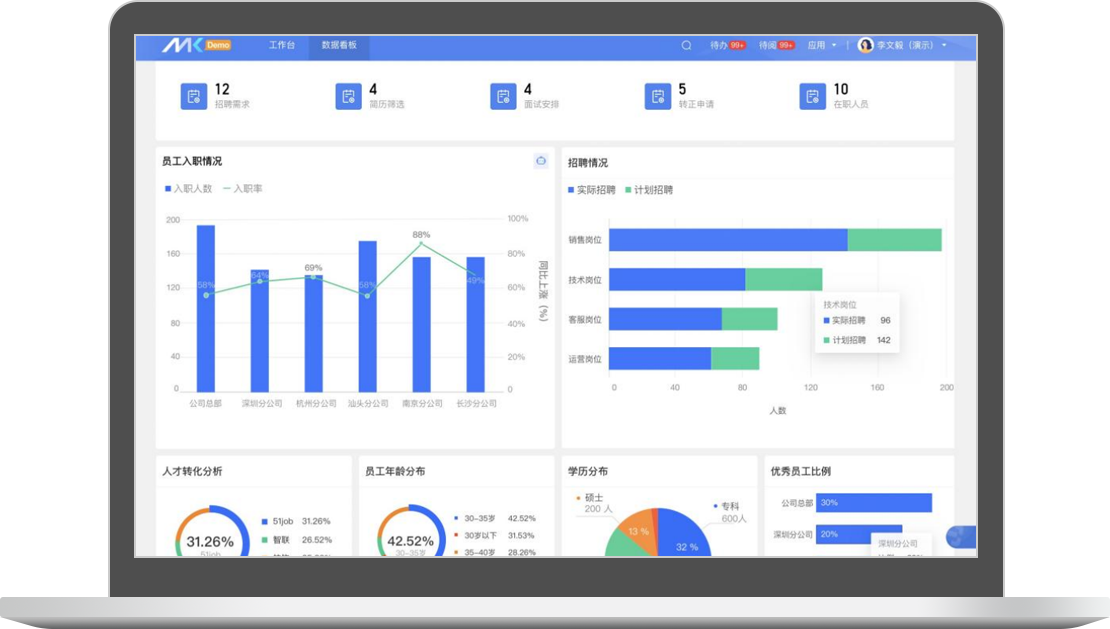Click the 在职人员 card icon
1110x629 pixels.
pos(812,97)
